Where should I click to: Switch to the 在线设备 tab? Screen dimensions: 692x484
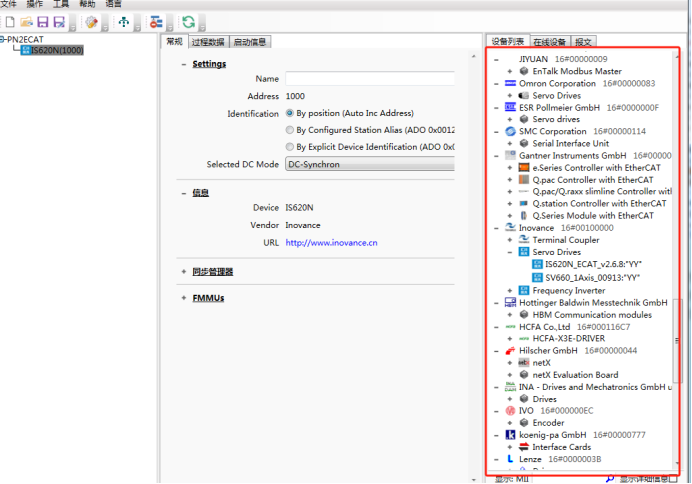549,42
